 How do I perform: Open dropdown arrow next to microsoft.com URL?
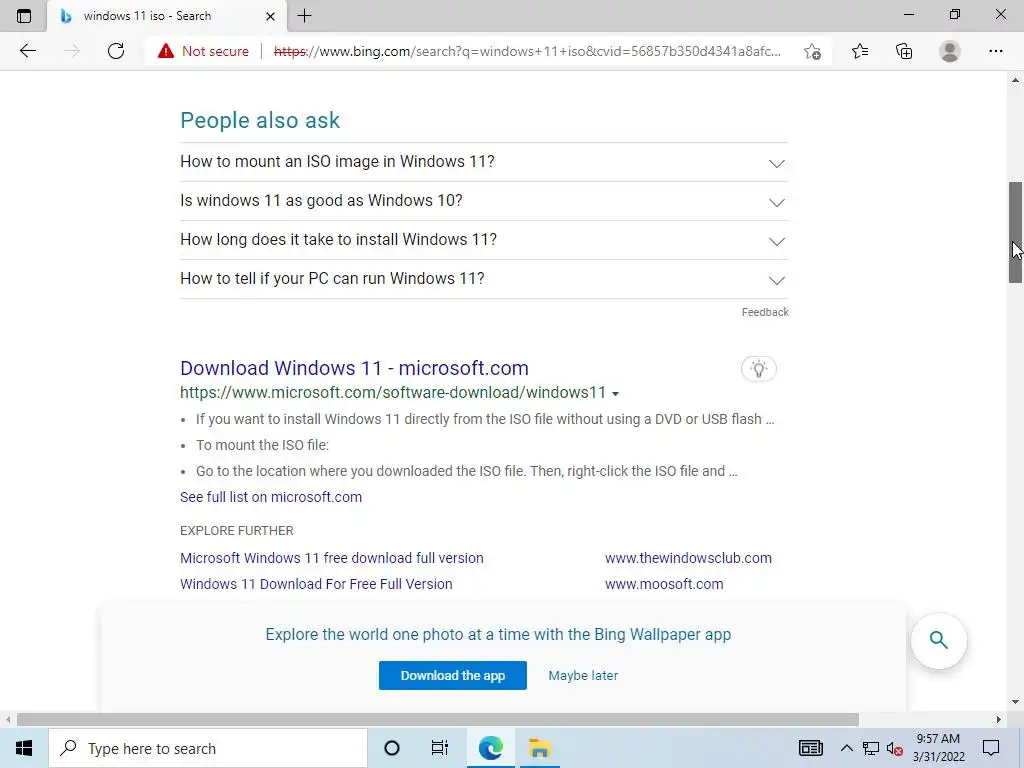(x=615, y=394)
